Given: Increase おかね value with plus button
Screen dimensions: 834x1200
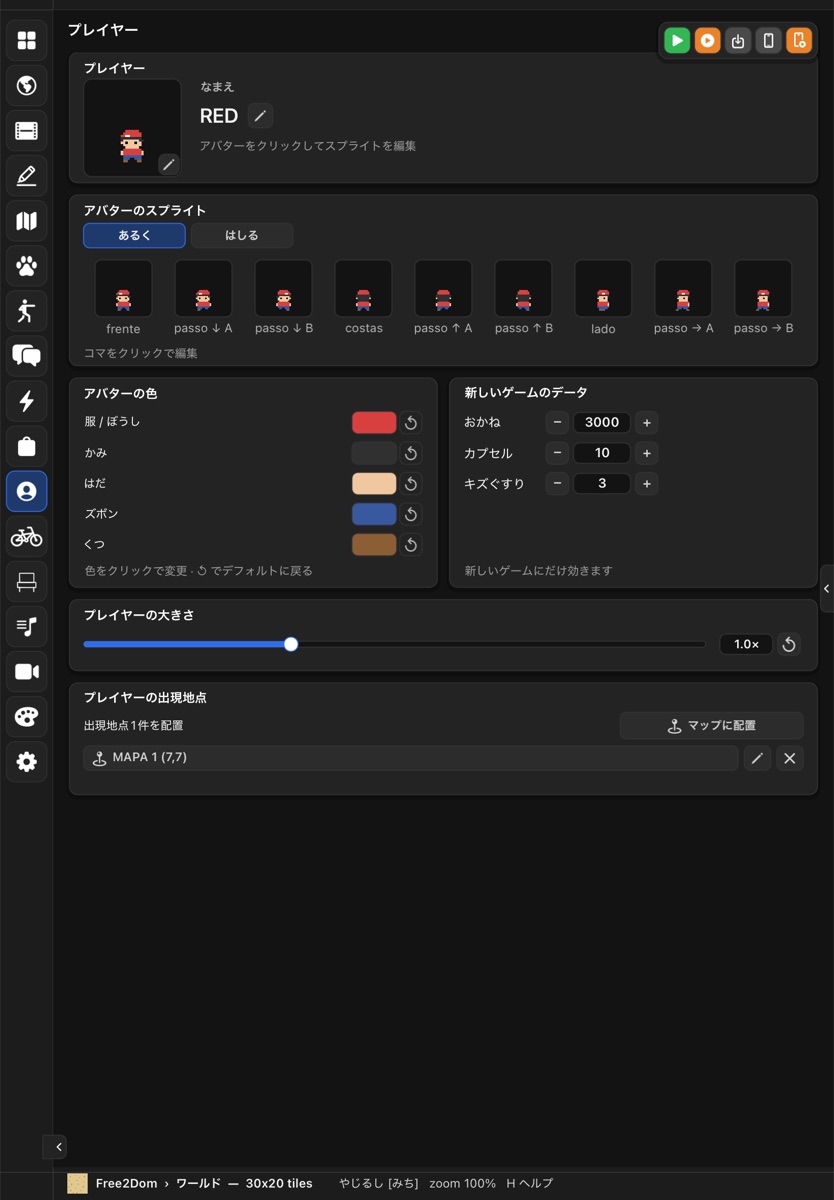Looking at the screenshot, I should 647,423.
